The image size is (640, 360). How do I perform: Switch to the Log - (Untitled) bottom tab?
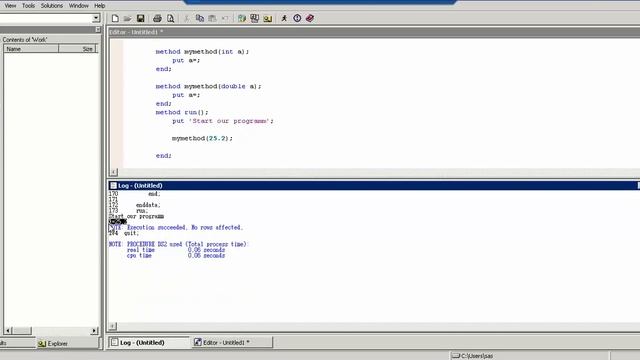[x=149, y=342]
